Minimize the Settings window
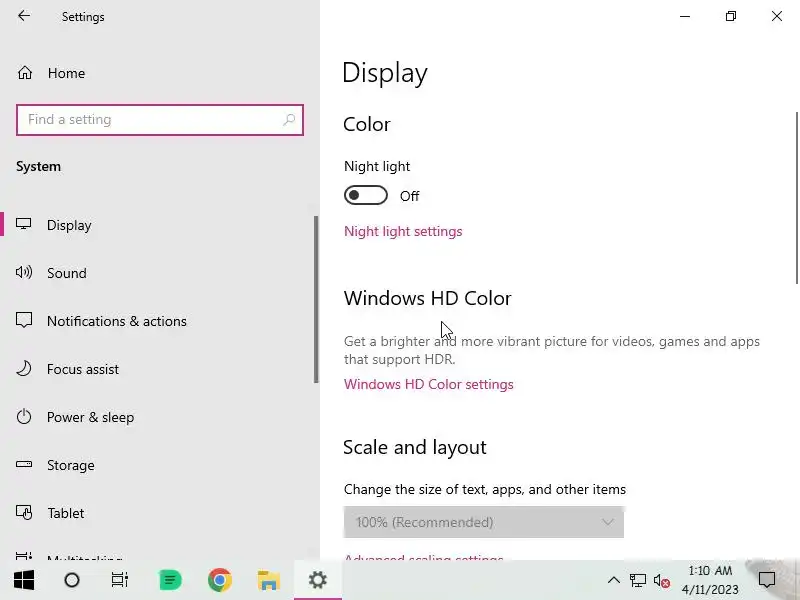This screenshot has width=800, height=600. pos(685,16)
